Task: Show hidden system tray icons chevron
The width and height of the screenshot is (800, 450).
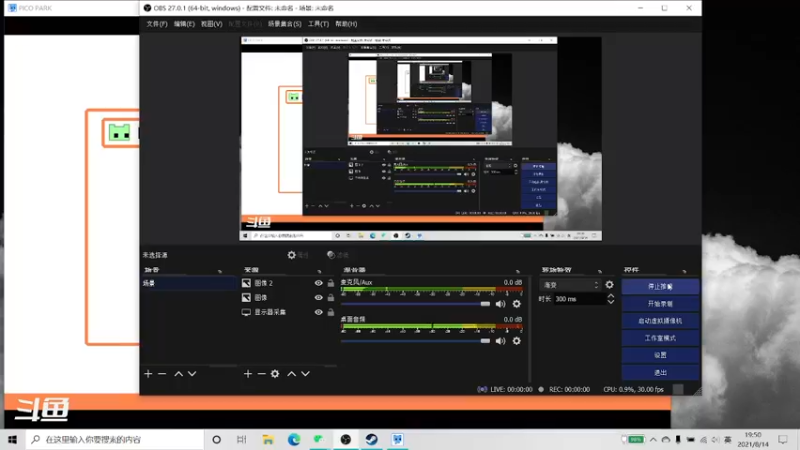Action: click(653, 439)
